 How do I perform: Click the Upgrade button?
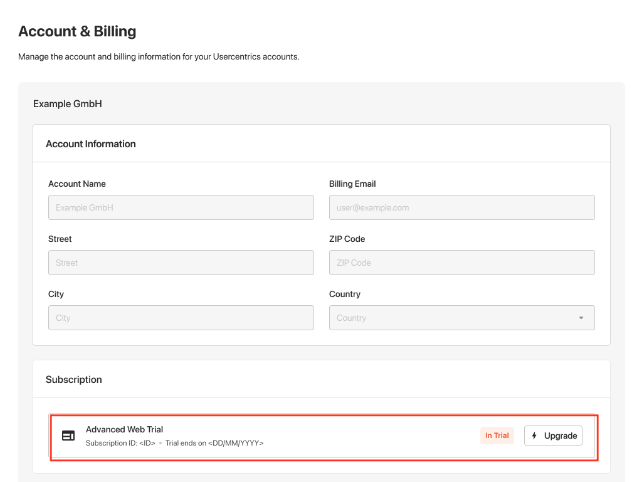click(x=553, y=436)
